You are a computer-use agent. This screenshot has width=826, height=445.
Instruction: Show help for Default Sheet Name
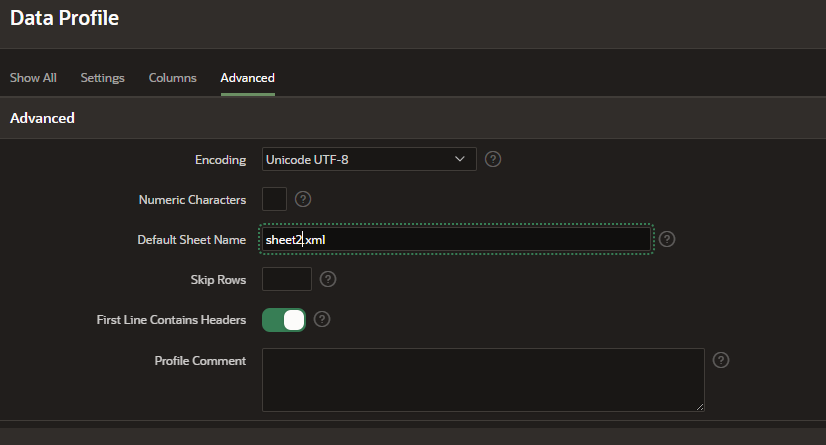(667, 239)
